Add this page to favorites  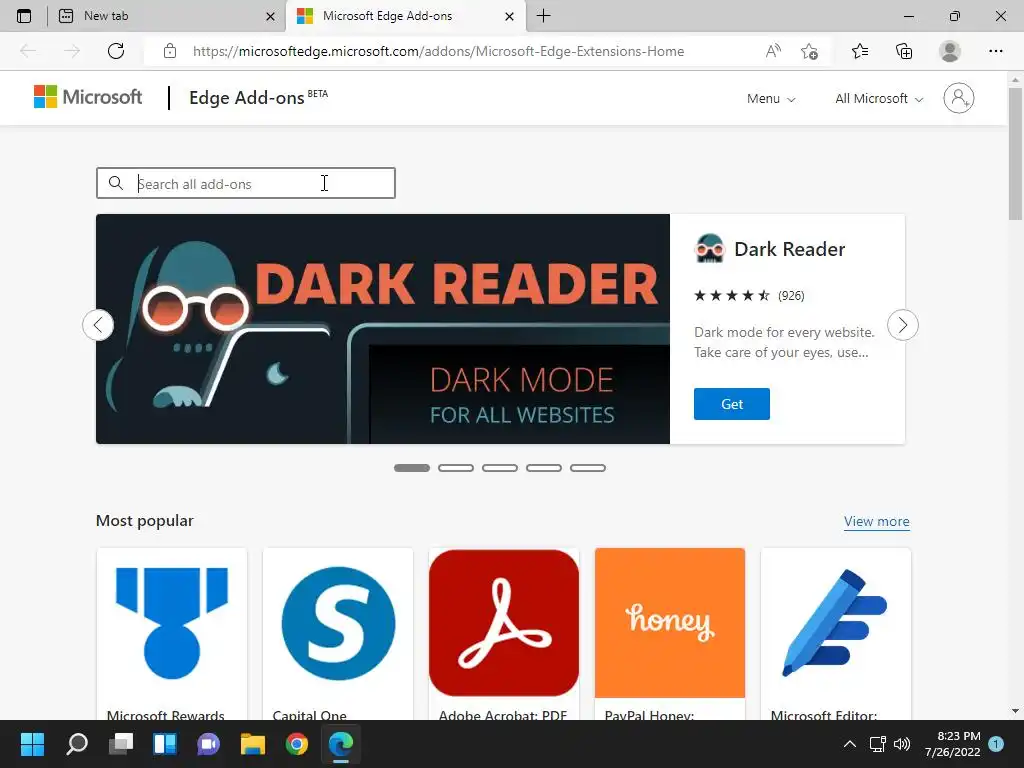(x=809, y=51)
